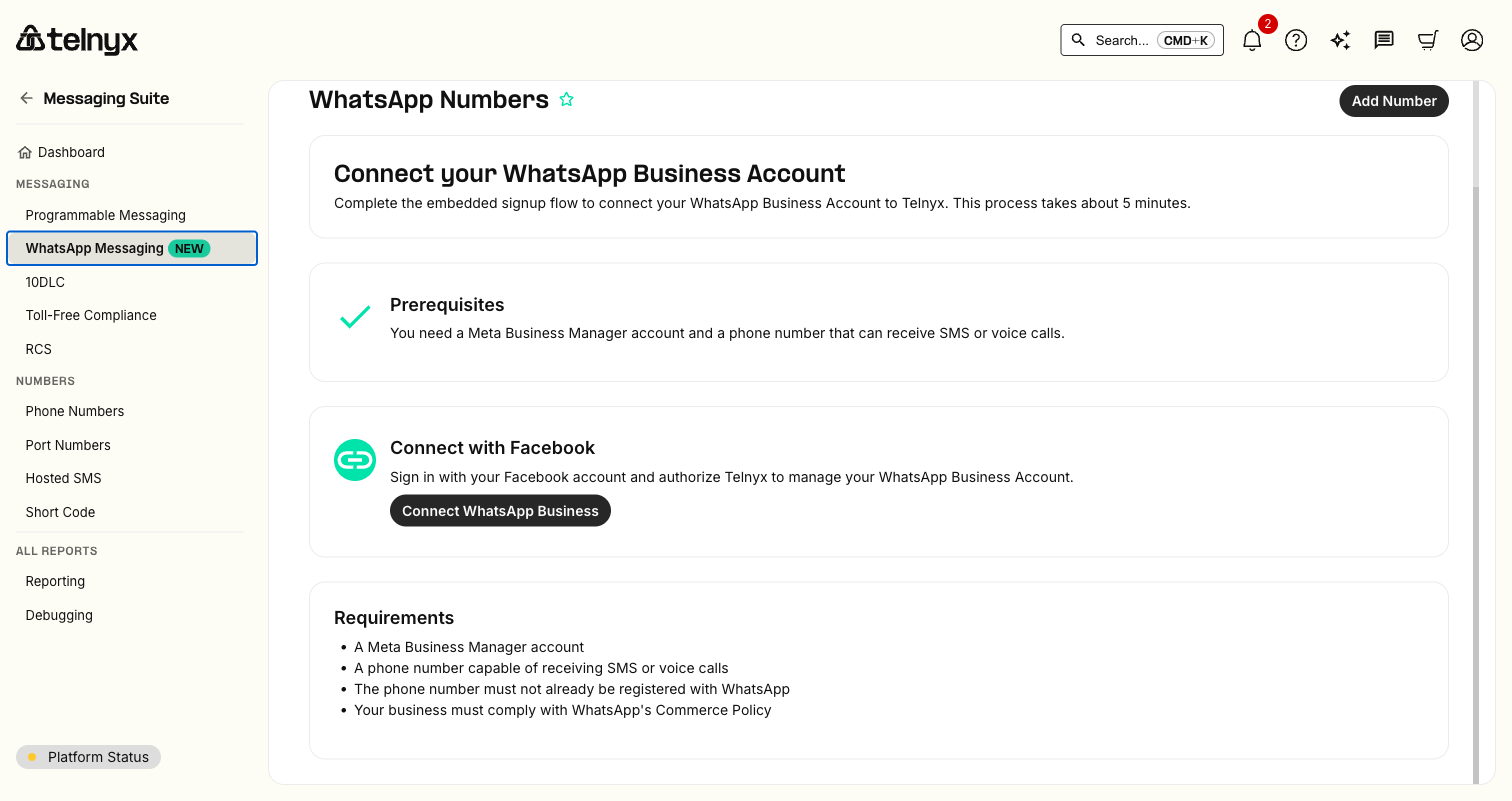Viewport: 1512px width, 801px height.
Task: Open Toll-Free Compliance
Action: [x=91, y=315]
